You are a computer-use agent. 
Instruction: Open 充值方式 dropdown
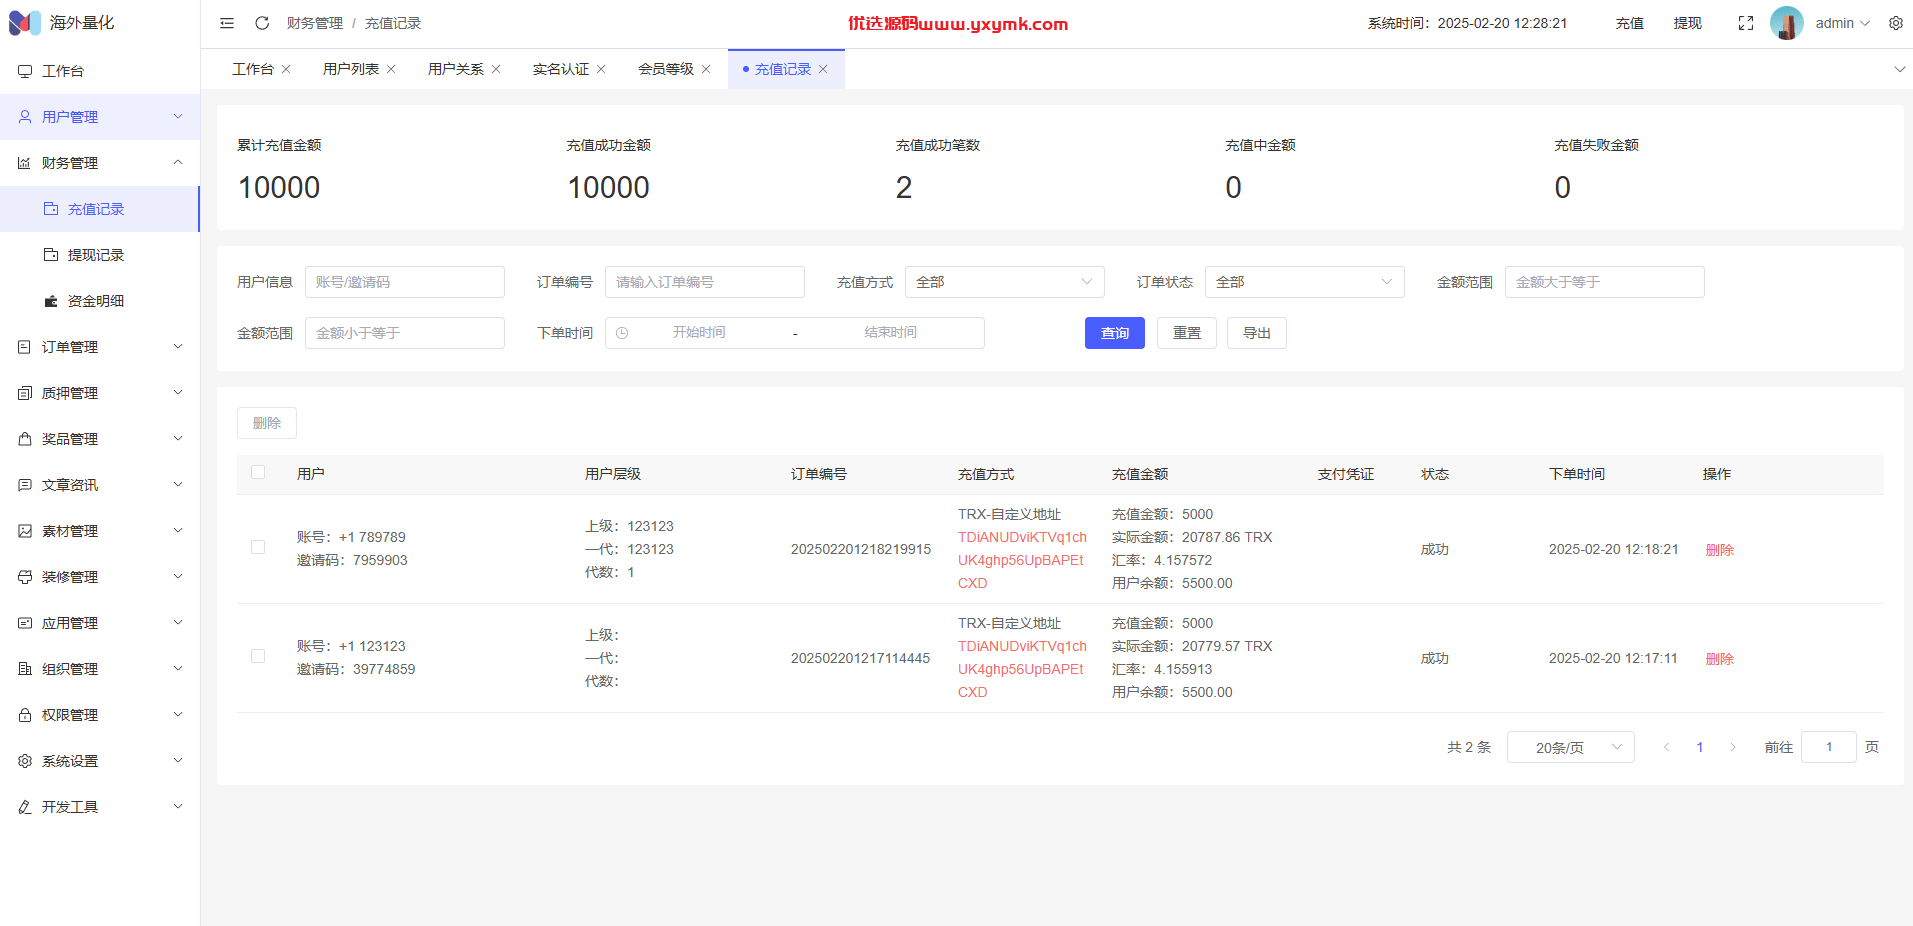[x=1005, y=282]
